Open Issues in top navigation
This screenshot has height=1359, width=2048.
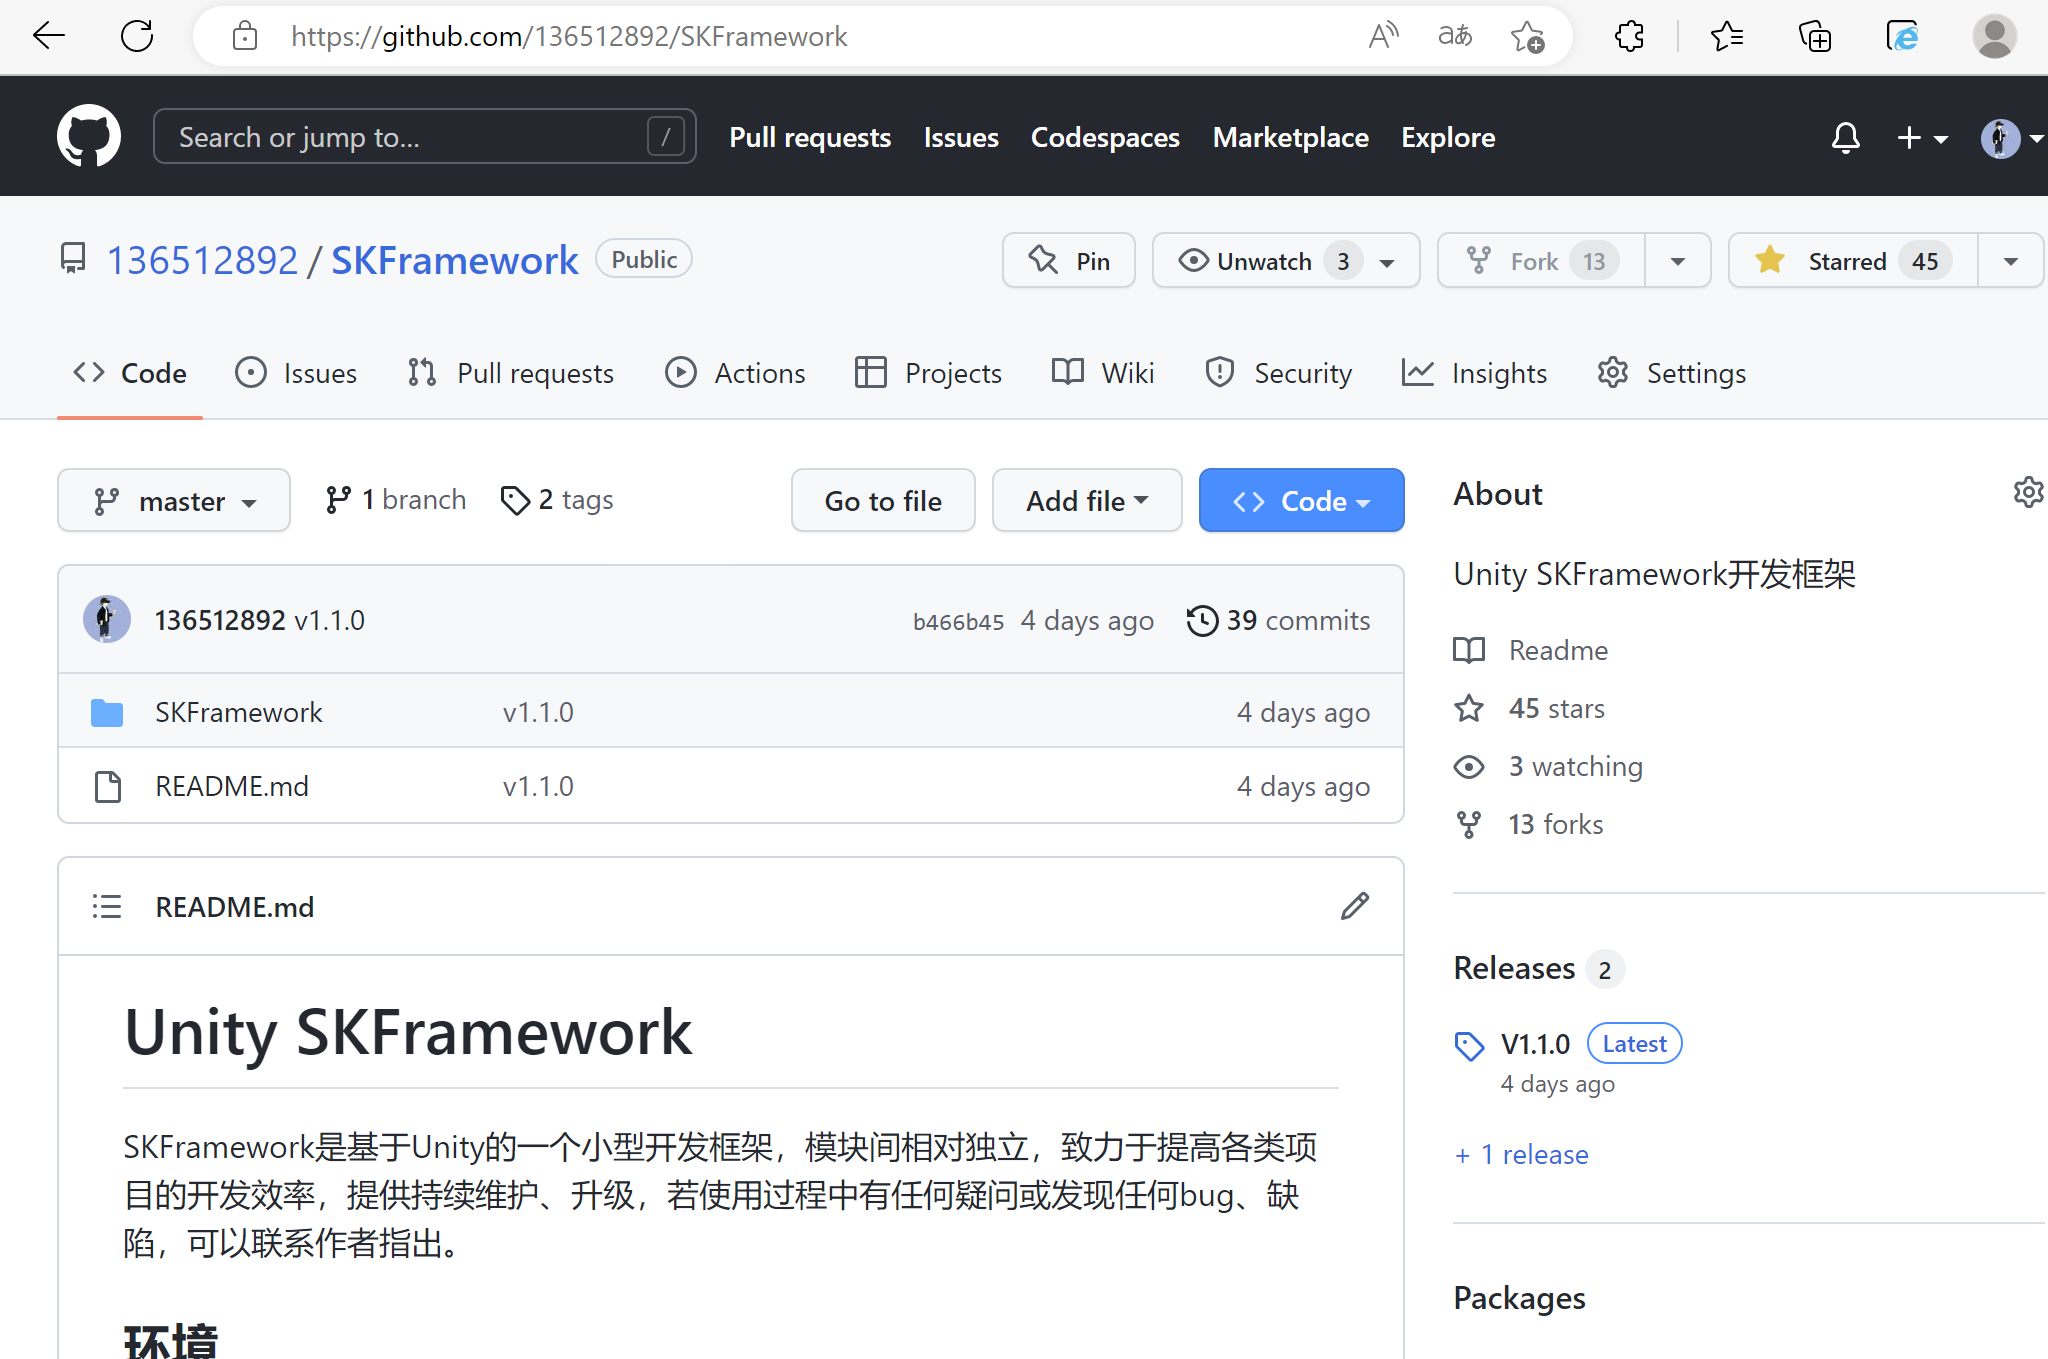point(961,137)
